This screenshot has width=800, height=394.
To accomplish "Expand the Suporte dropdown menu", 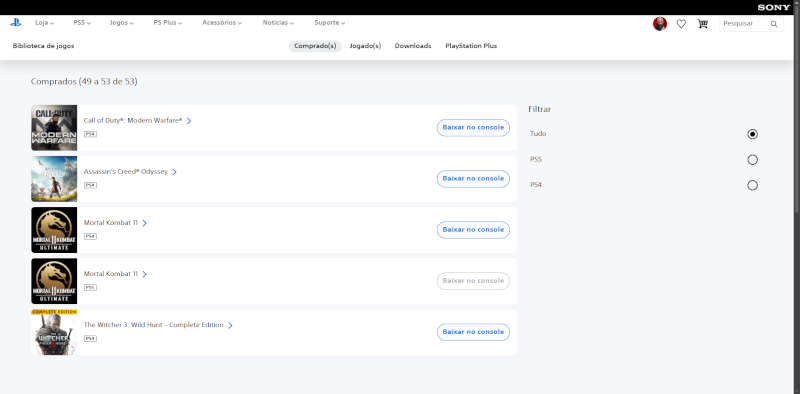I will click(330, 23).
